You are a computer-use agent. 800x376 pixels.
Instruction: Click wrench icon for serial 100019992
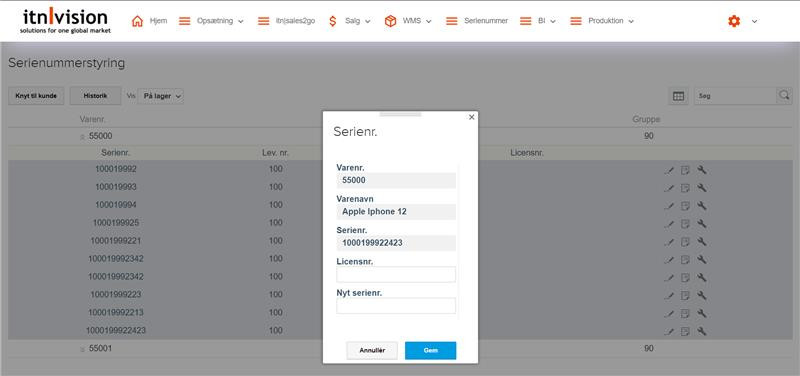702,169
